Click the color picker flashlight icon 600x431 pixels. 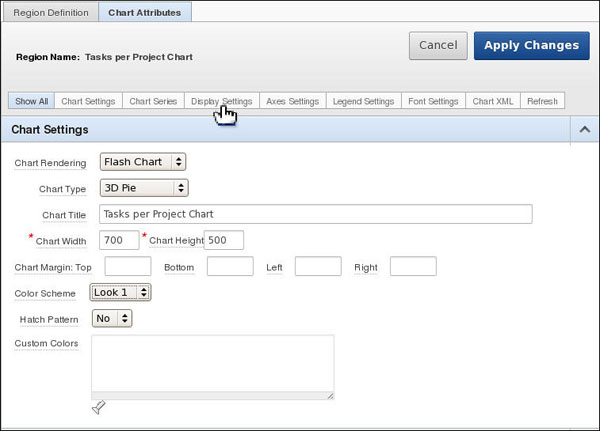(98, 407)
